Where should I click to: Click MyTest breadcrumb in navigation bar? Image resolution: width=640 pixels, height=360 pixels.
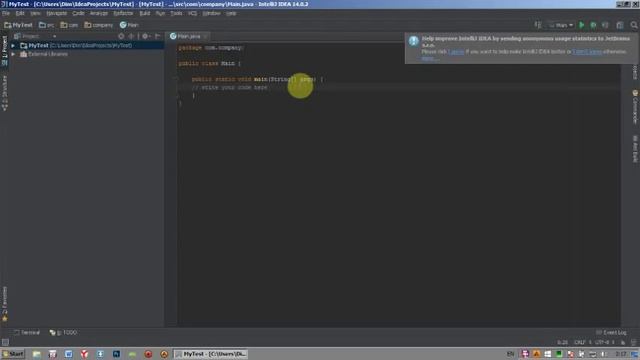18,25
